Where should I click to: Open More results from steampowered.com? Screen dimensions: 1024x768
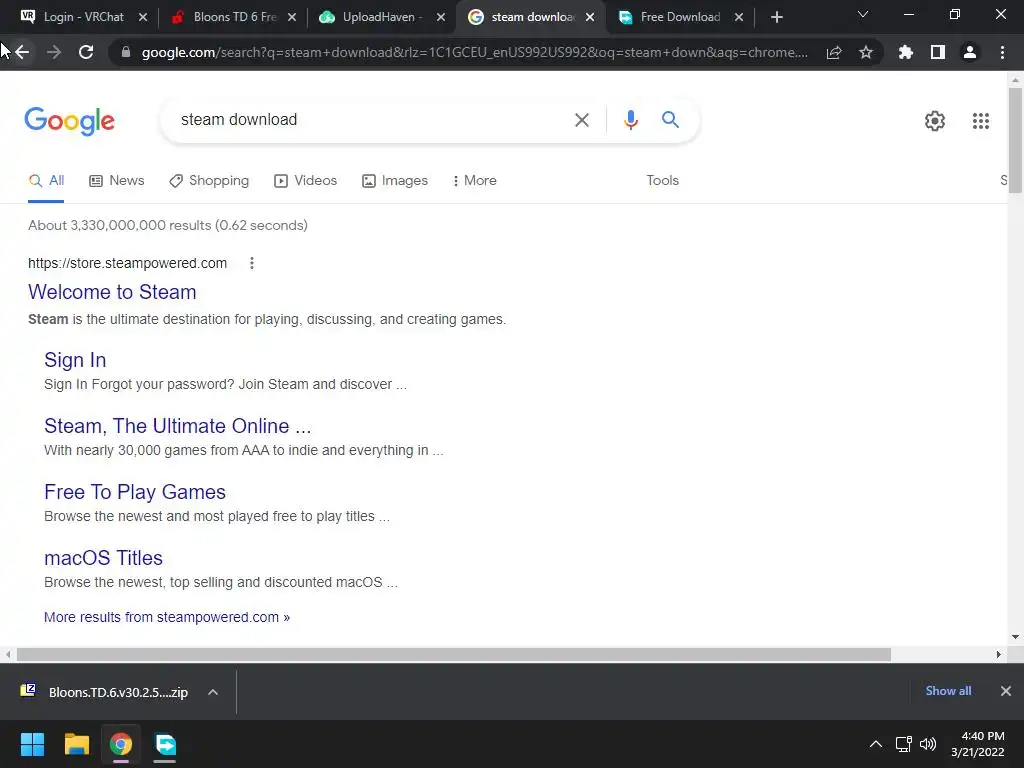(167, 617)
